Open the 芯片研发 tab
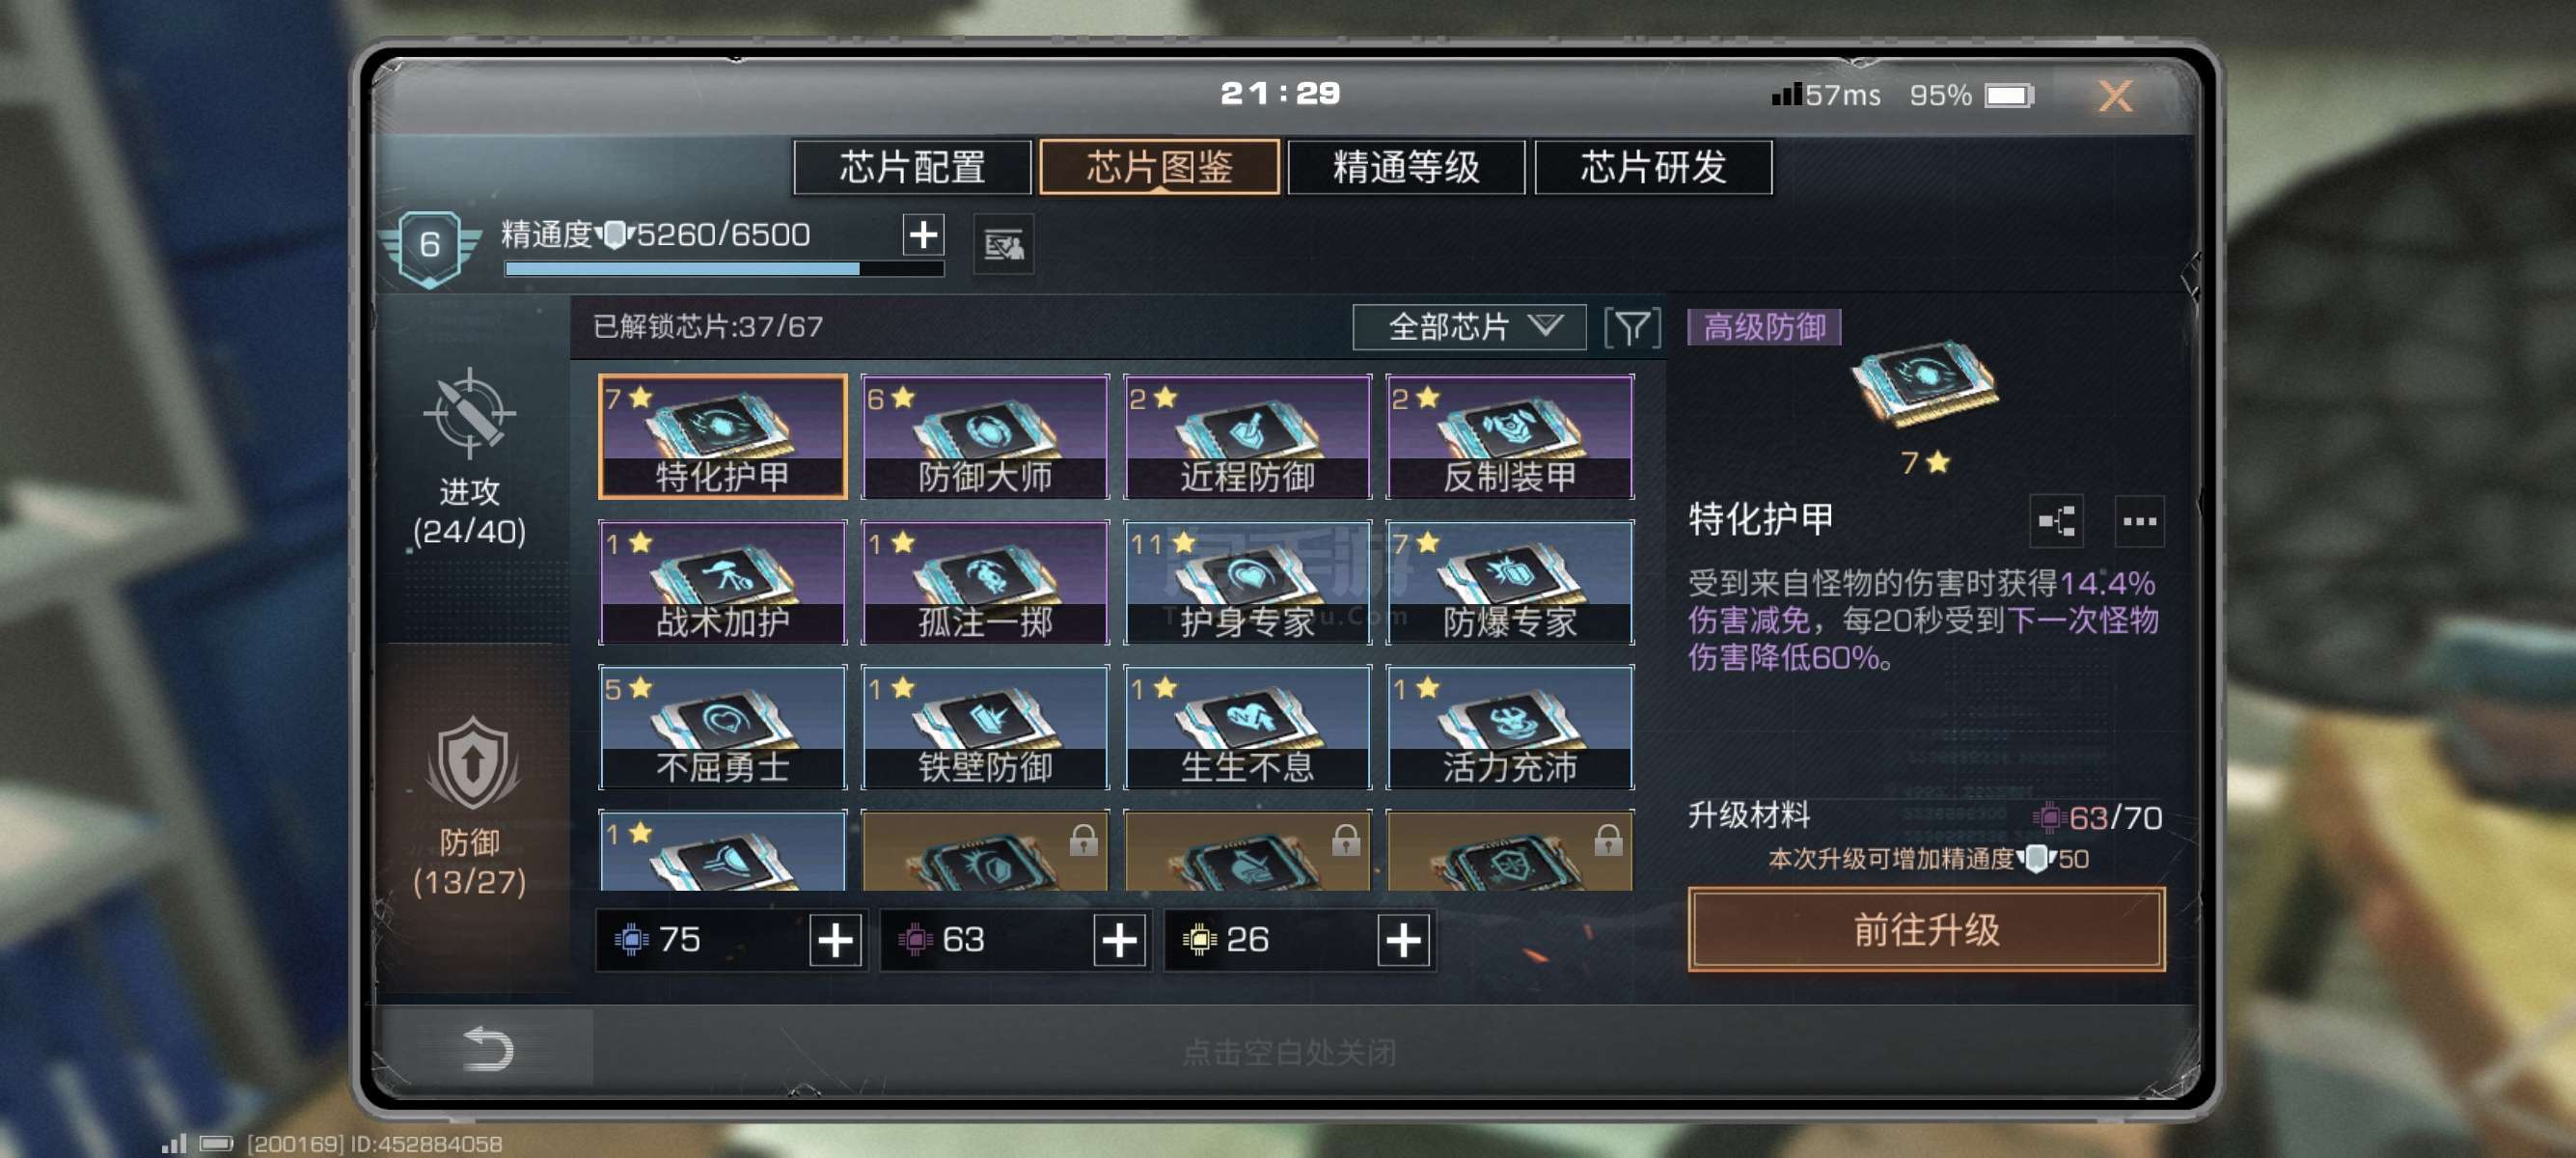The image size is (2576, 1158). click(x=1653, y=167)
